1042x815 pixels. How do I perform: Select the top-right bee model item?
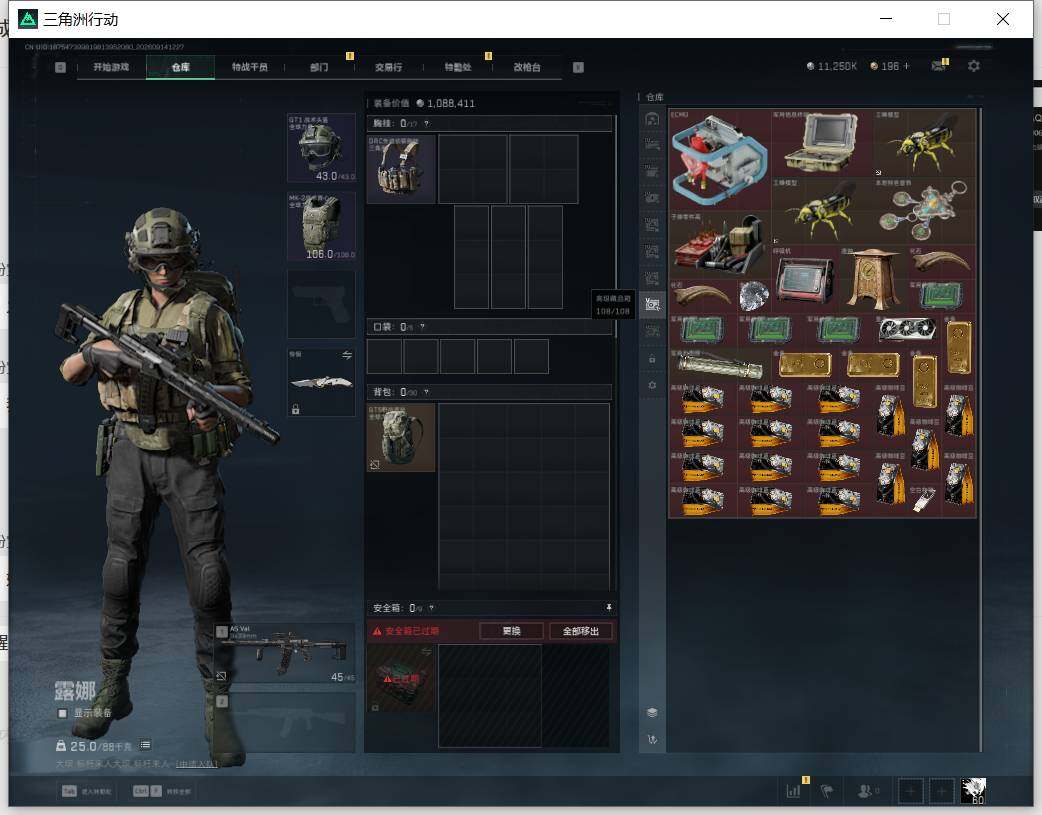(x=924, y=143)
